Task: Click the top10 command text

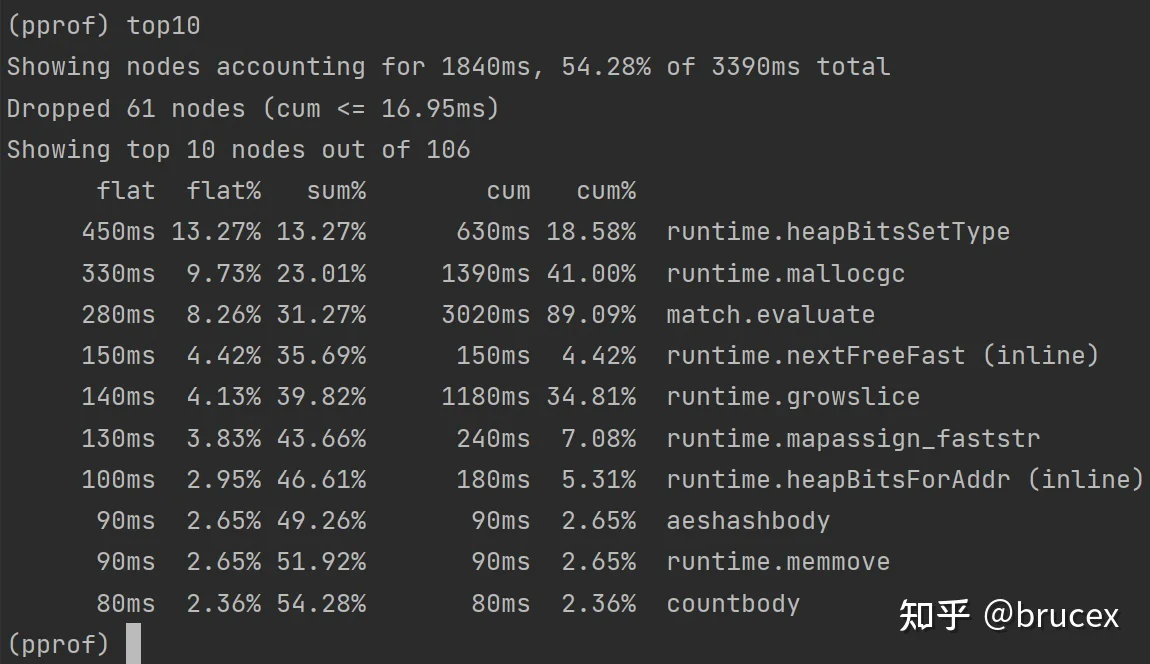Action: 163,25
